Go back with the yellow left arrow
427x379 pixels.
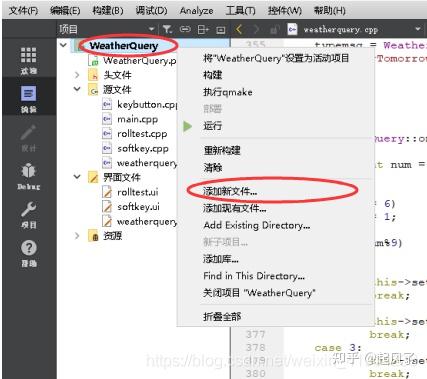point(238,30)
